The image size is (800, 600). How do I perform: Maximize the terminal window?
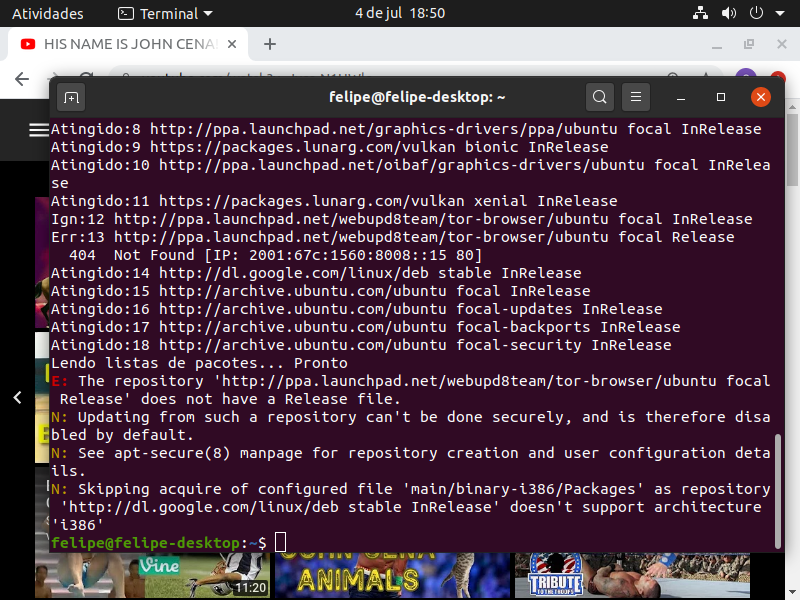pyautogui.click(x=721, y=97)
